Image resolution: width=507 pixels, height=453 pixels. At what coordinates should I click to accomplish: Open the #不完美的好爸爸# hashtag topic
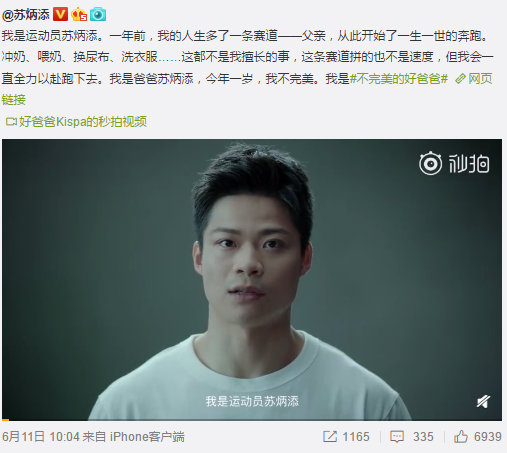(399, 79)
